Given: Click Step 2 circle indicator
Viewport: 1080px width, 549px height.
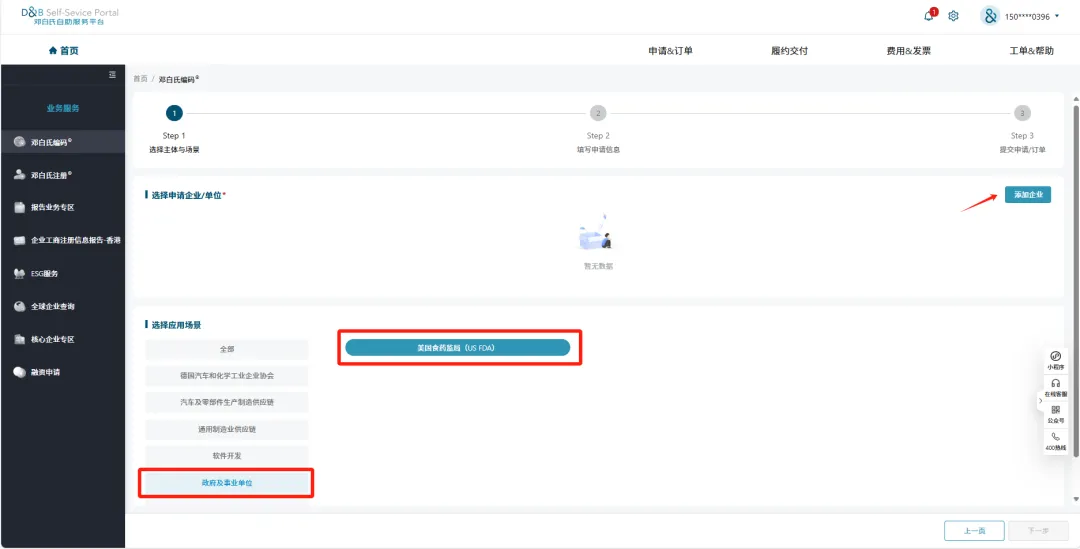Looking at the screenshot, I should 598,113.
